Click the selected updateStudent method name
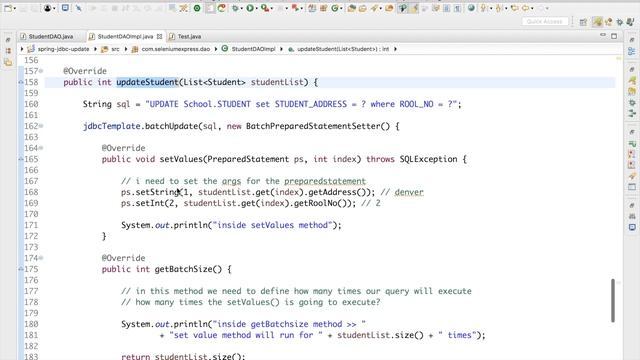 click(147, 82)
